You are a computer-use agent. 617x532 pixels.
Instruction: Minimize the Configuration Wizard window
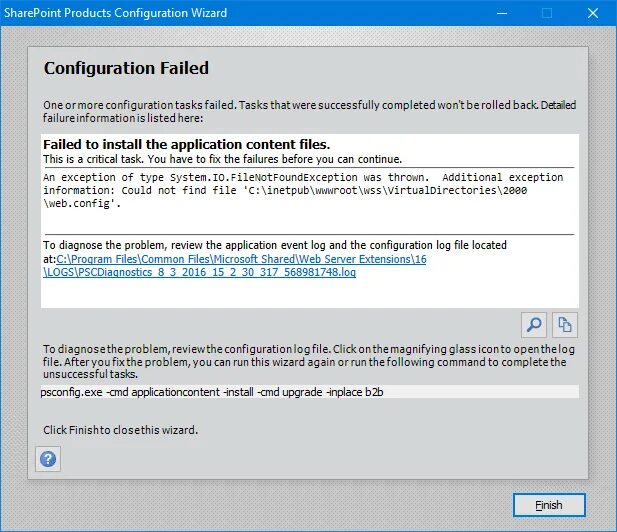pyautogui.click(x=502, y=13)
